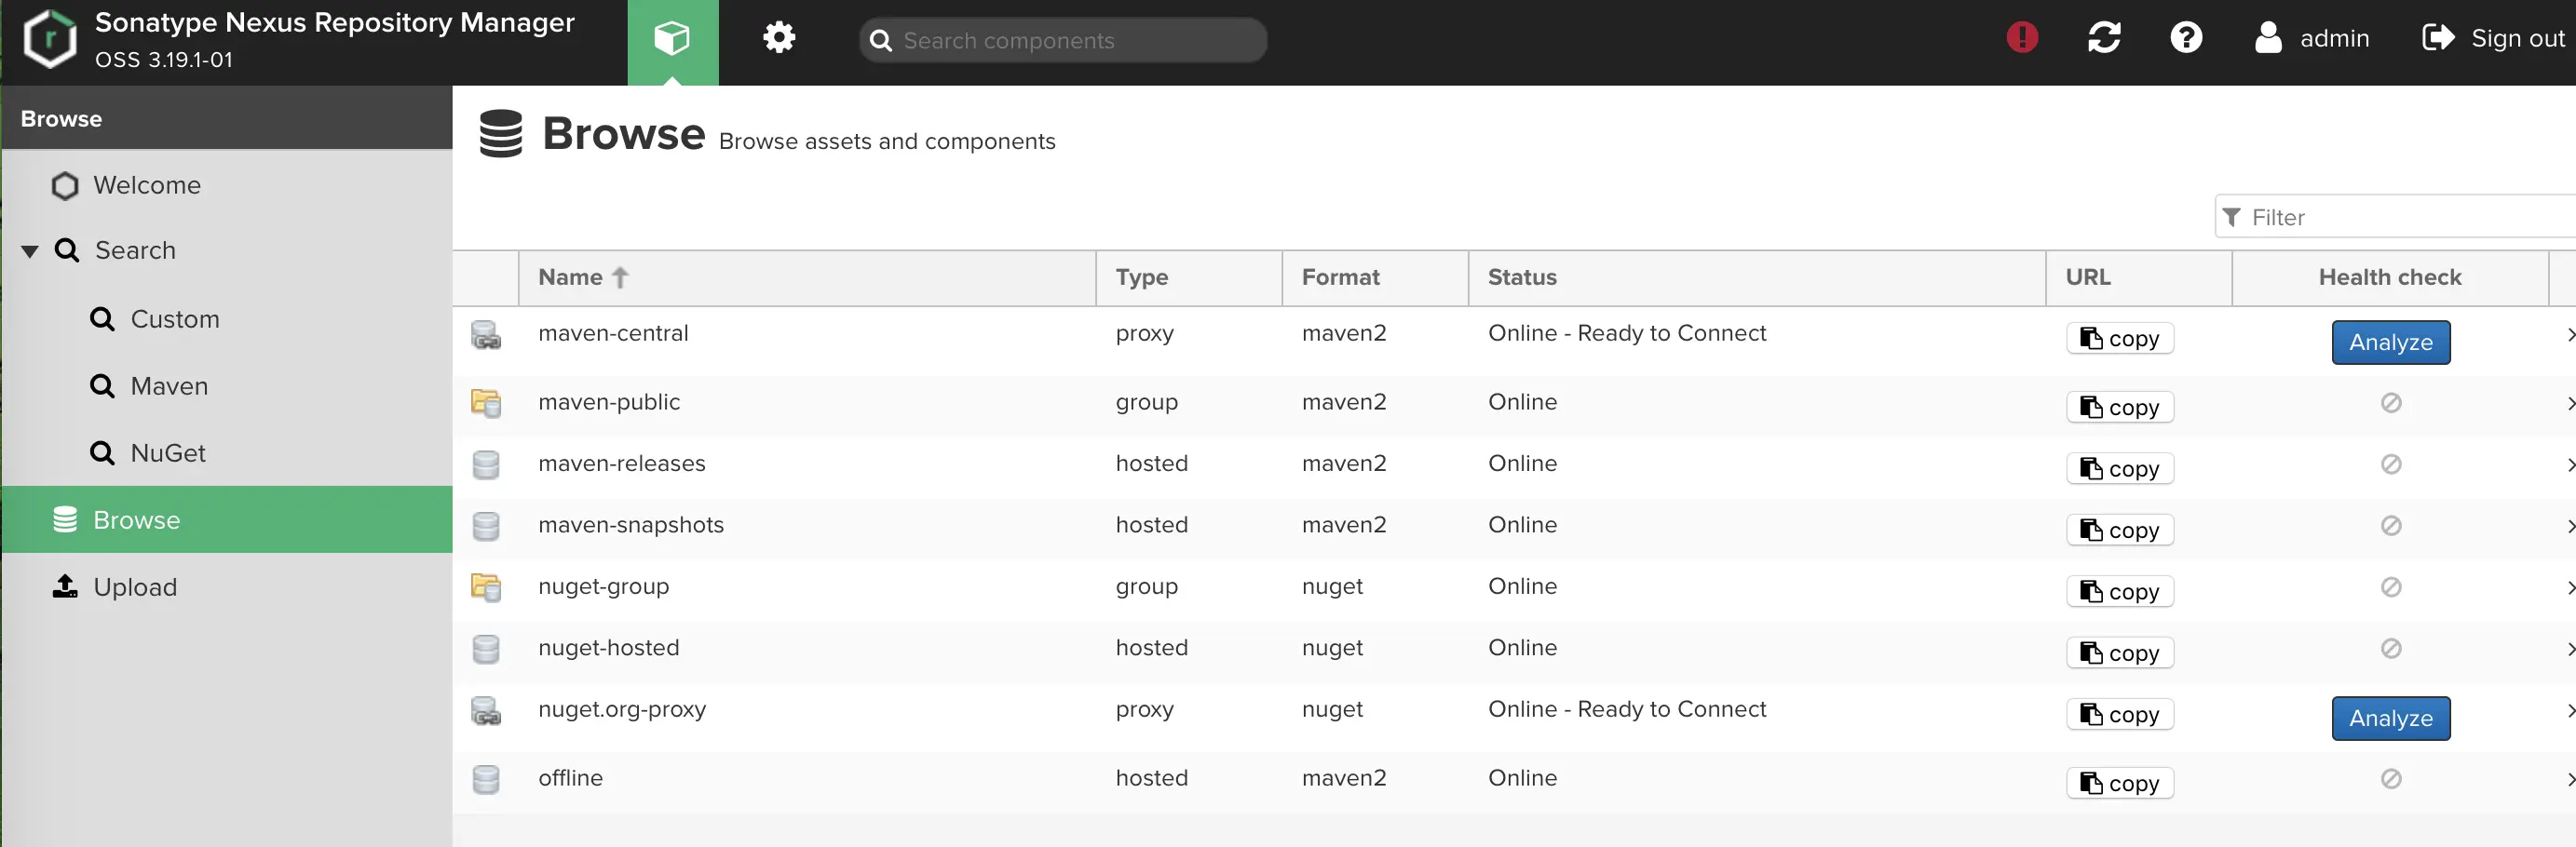Copy URL for maven-snapshots
The width and height of the screenshot is (2576, 847).
pos(2120,530)
